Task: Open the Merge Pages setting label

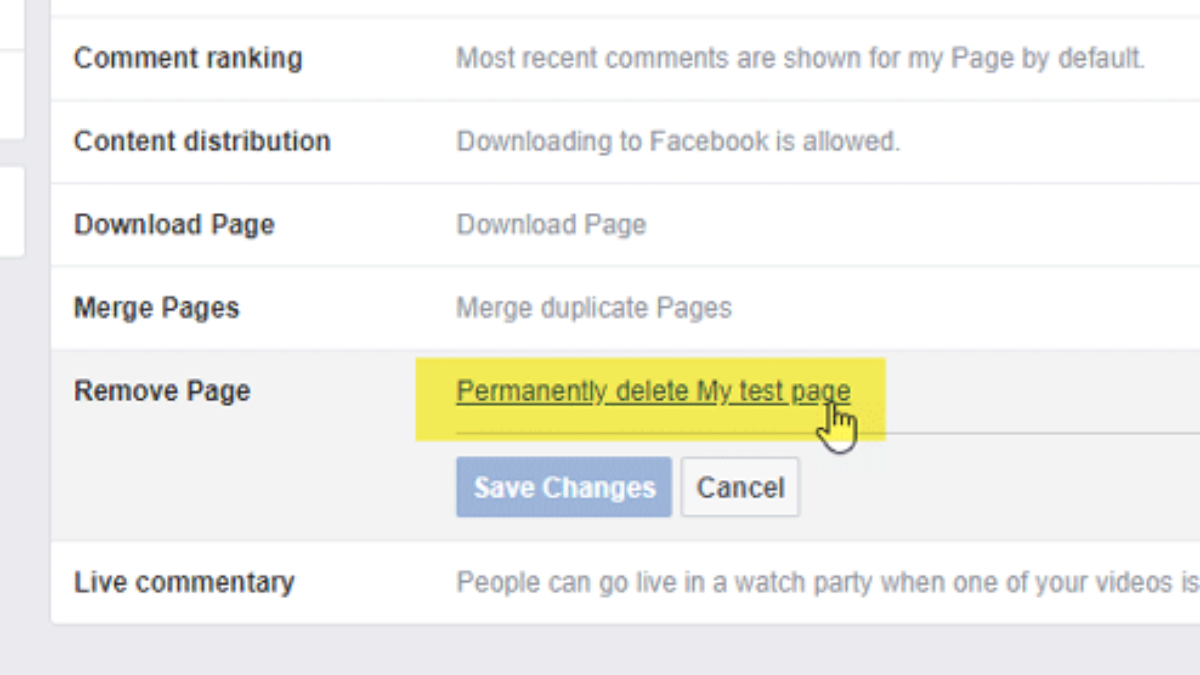Action: [x=157, y=307]
